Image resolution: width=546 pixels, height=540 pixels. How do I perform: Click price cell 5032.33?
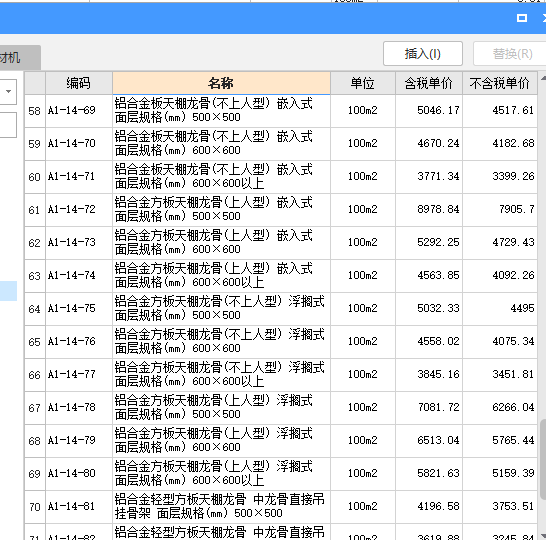click(429, 309)
